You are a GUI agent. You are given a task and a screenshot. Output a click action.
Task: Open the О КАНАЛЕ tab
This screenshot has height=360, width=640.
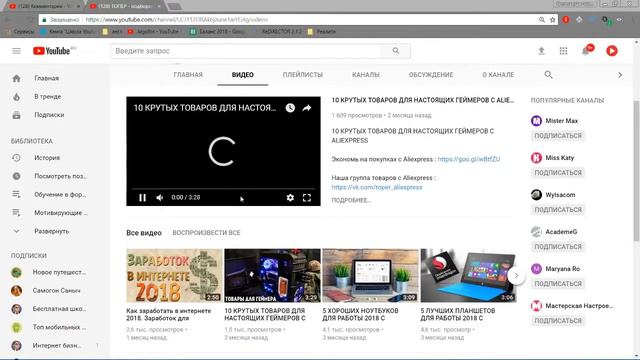click(498, 75)
